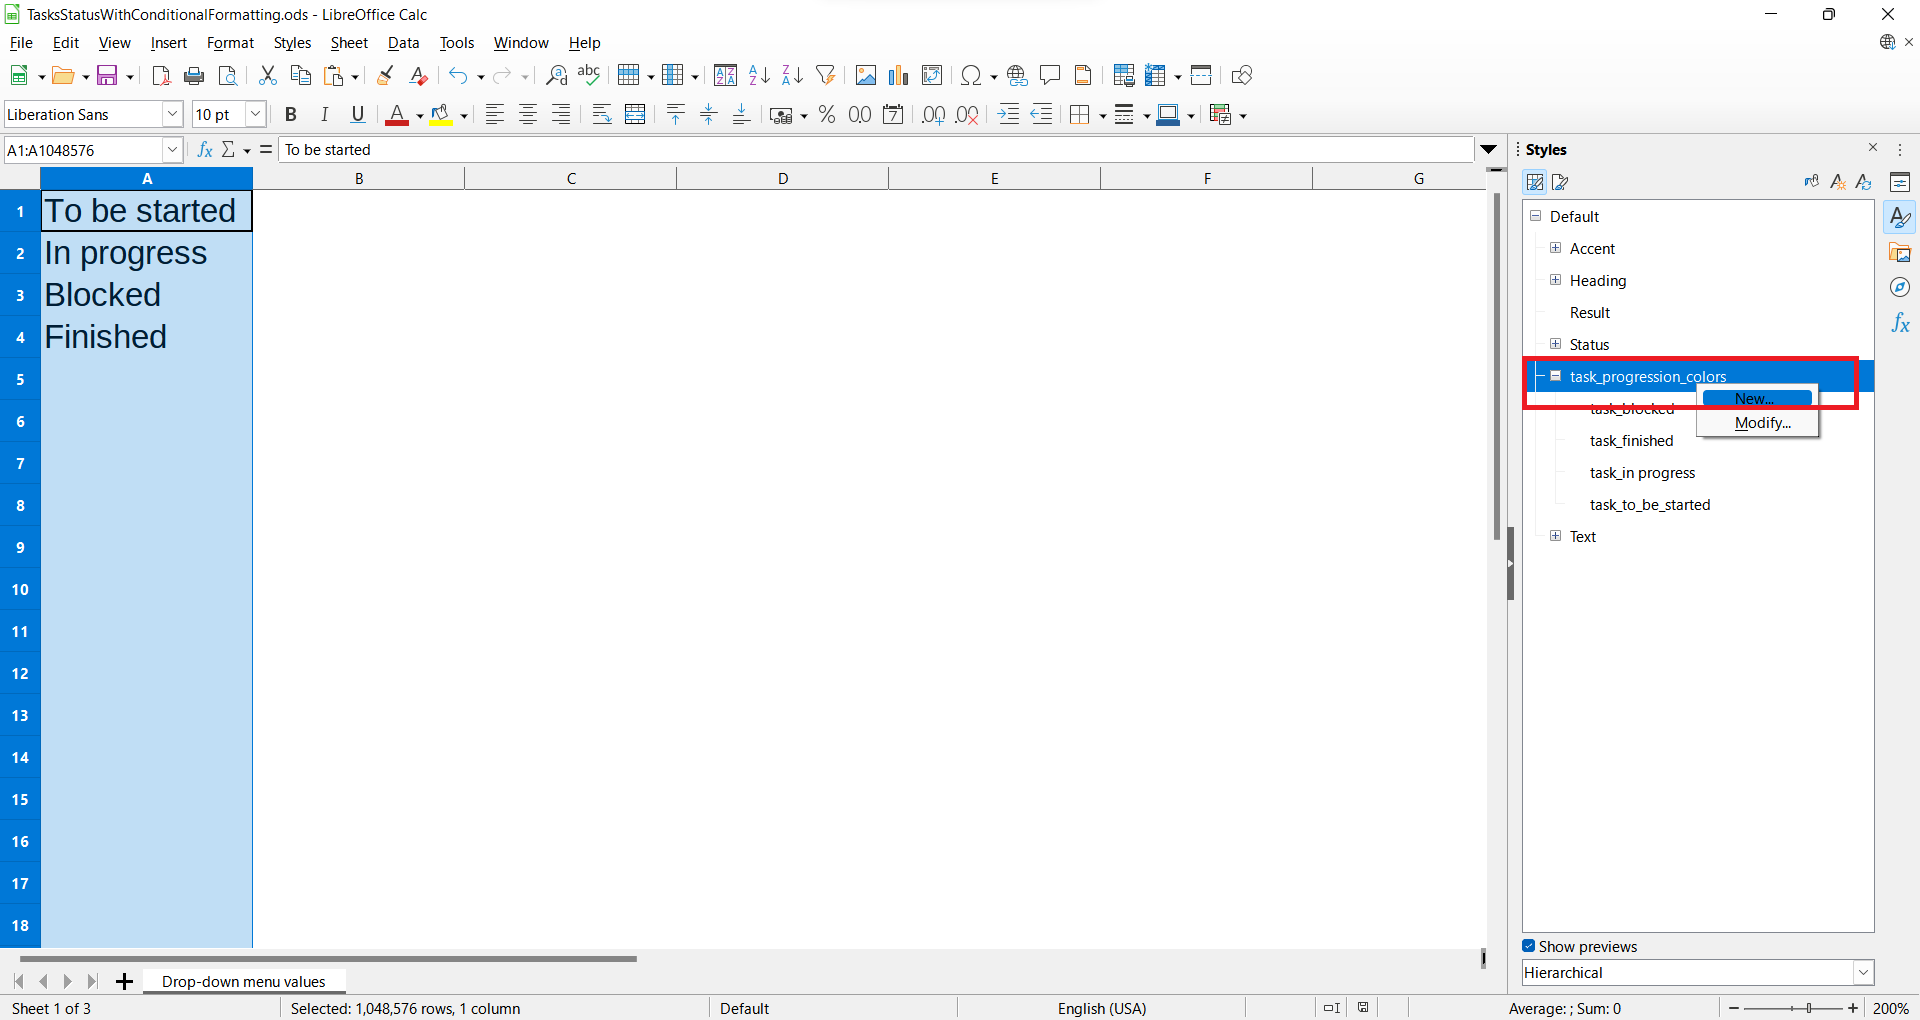Toggle Italic formatting
Viewport: 1920px width, 1020px height.
click(324, 115)
